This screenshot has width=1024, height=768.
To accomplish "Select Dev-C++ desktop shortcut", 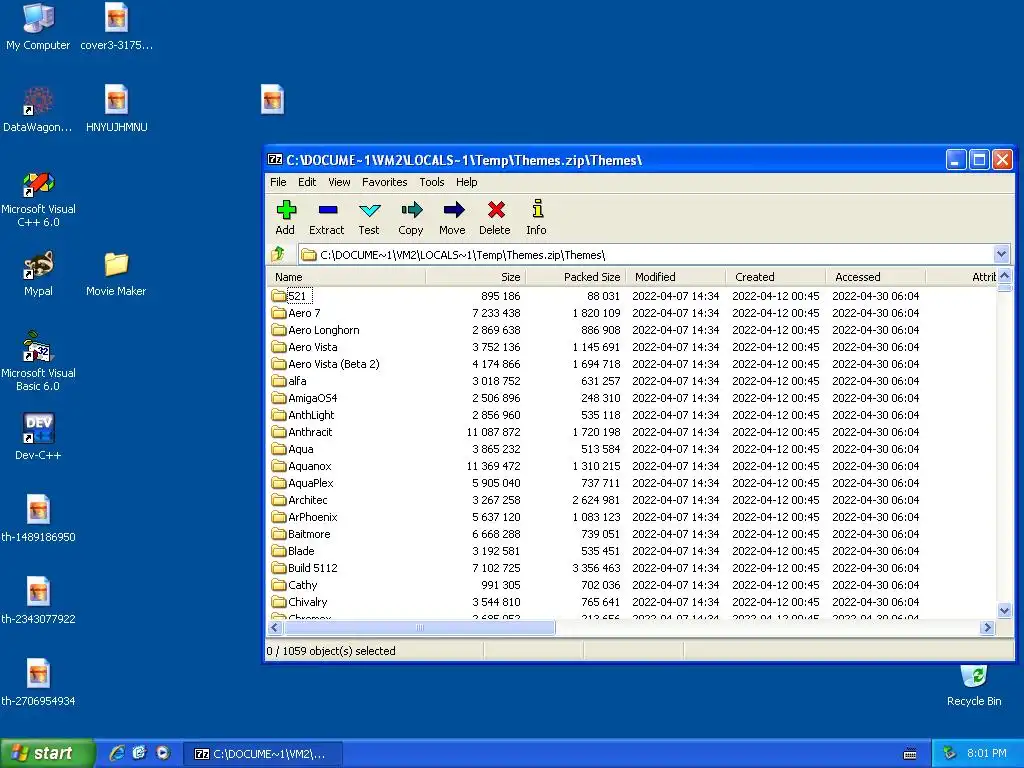I will 38,437.
